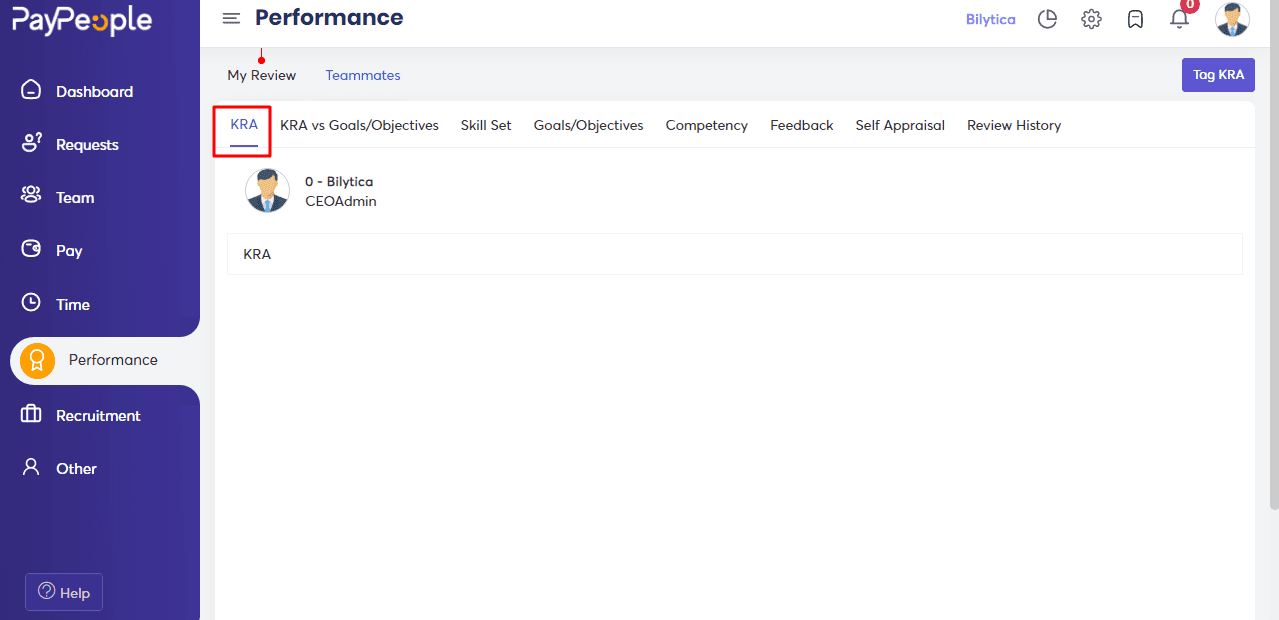The height and width of the screenshot is (620, 1279).
Task: Click the Bilytica employee avatar picture
Action: 267,190
